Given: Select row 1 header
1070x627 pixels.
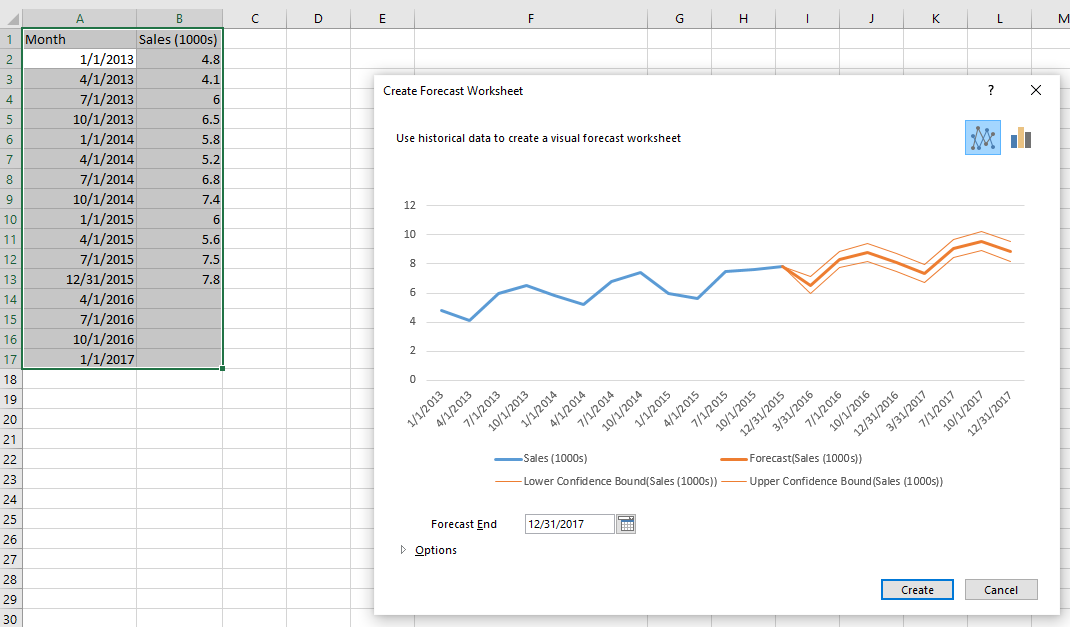Looking at the screenshot, I should [10, 40].
